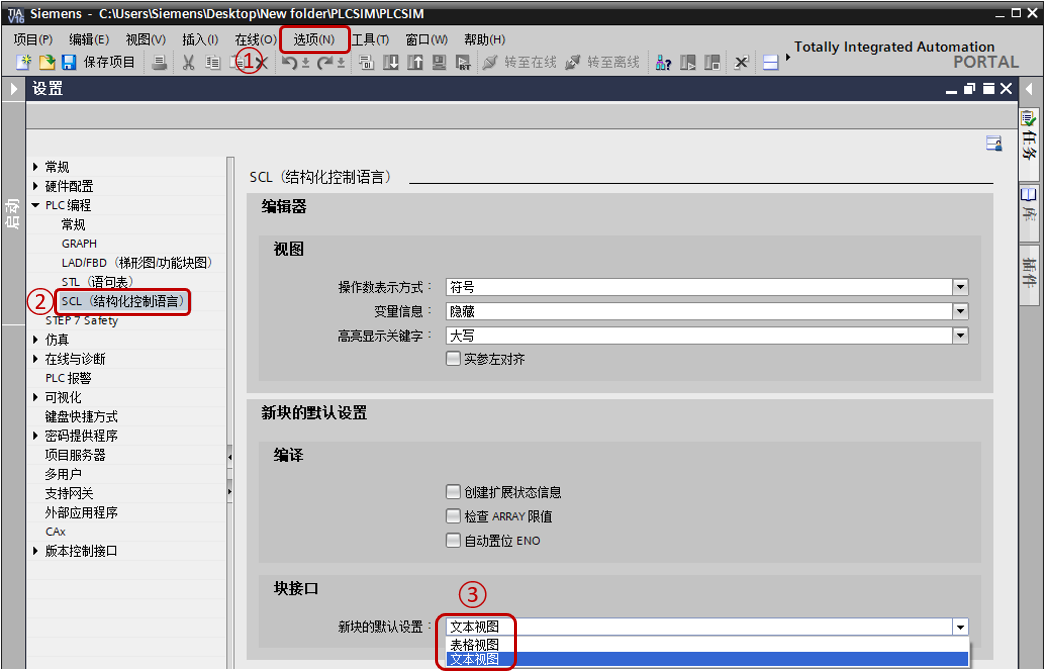Redo the last undone action

(x=324, y=63)
